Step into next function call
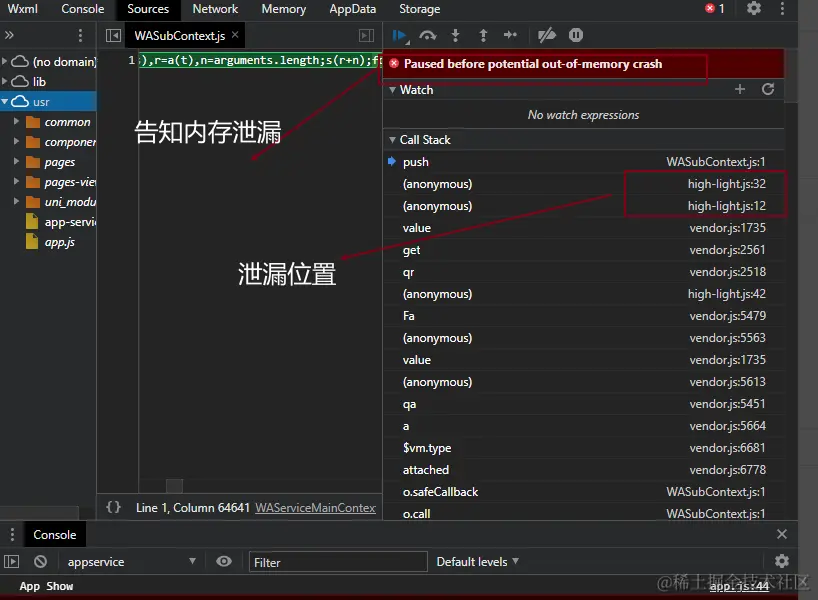Viewport: 818px width, 600px height. coord(455,35)
